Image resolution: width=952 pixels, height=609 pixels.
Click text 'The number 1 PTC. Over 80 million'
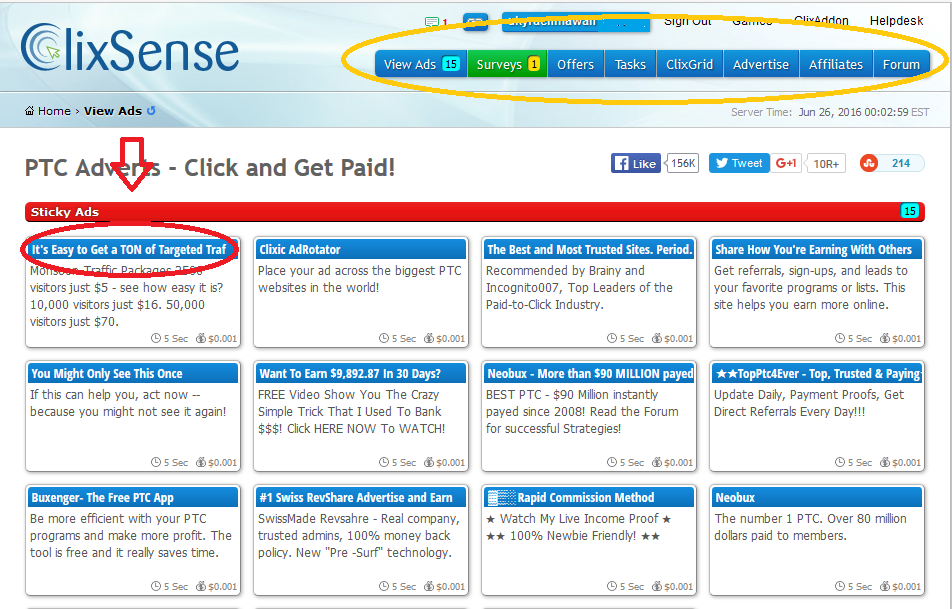point(811,519)
